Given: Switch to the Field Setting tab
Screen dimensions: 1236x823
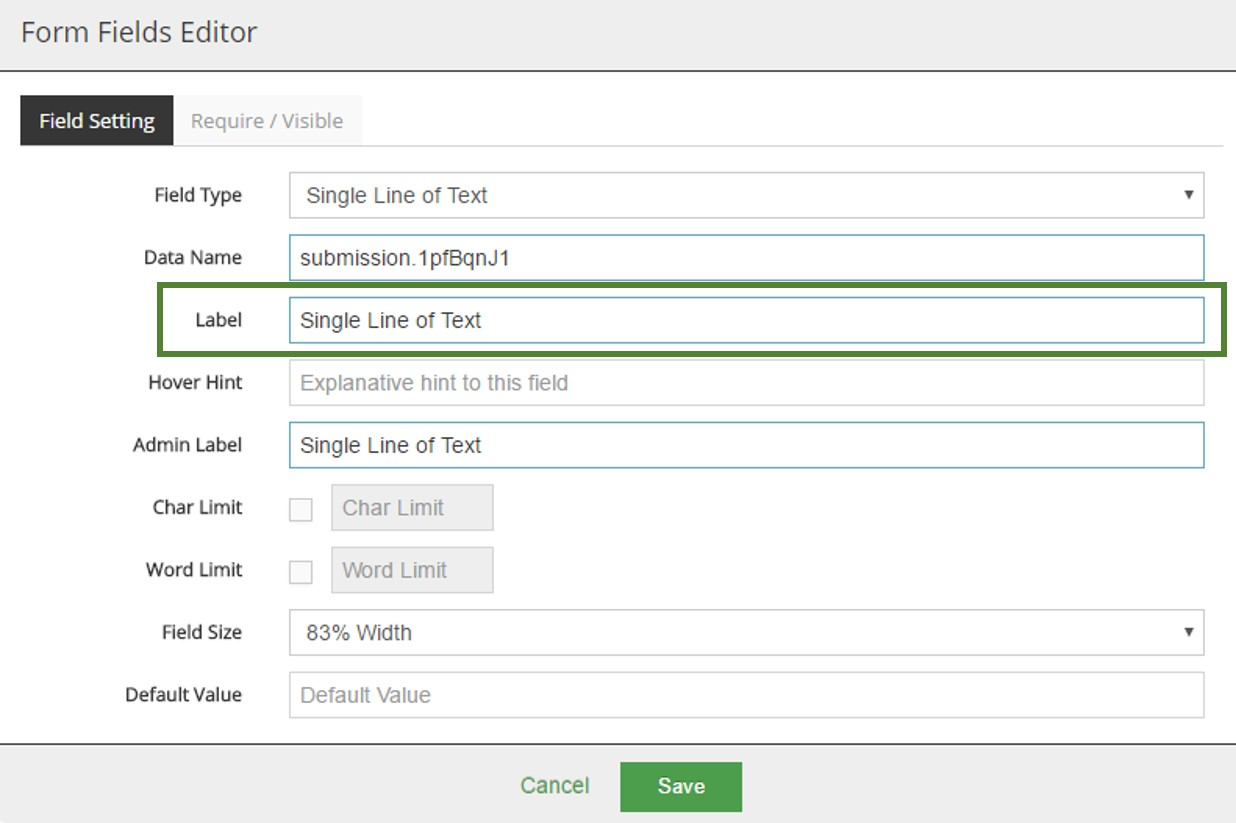Looking at the screenshot, I should click(x=97, y=121).
